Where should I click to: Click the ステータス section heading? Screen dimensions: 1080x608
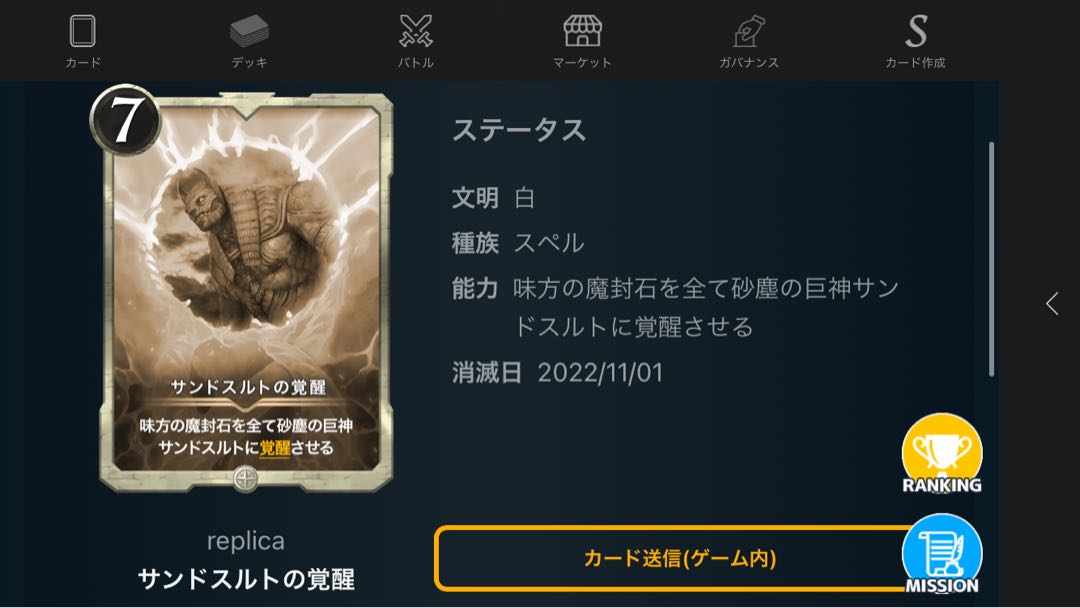[519, 130]
